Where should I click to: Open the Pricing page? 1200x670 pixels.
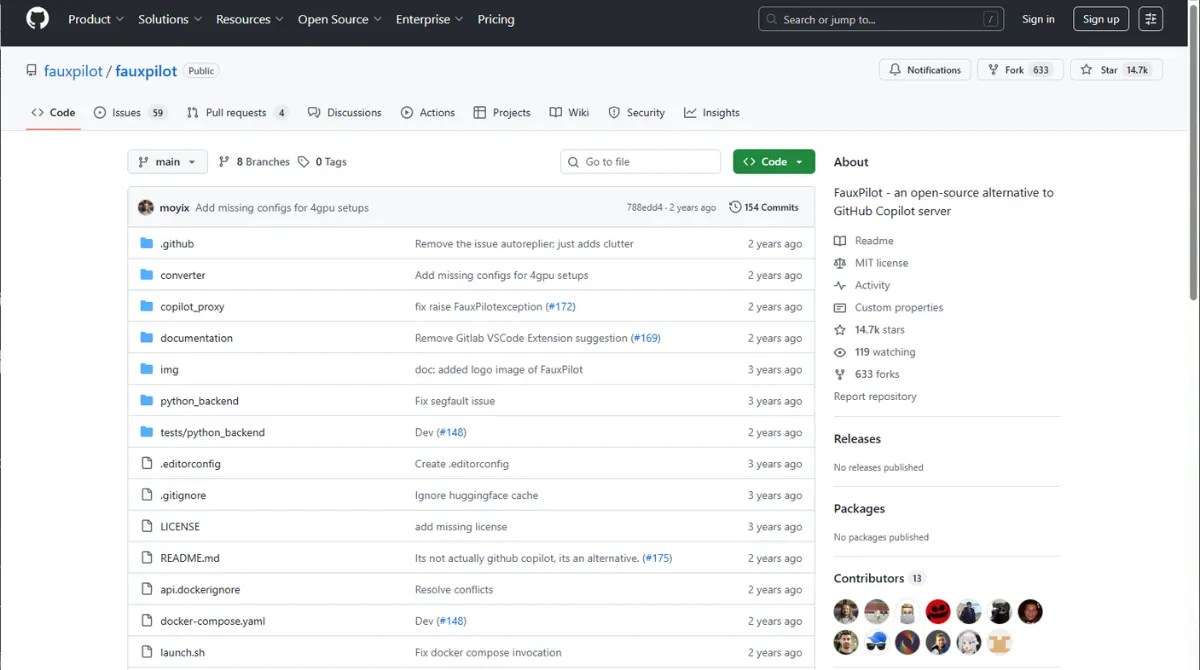tap(496, 19)
